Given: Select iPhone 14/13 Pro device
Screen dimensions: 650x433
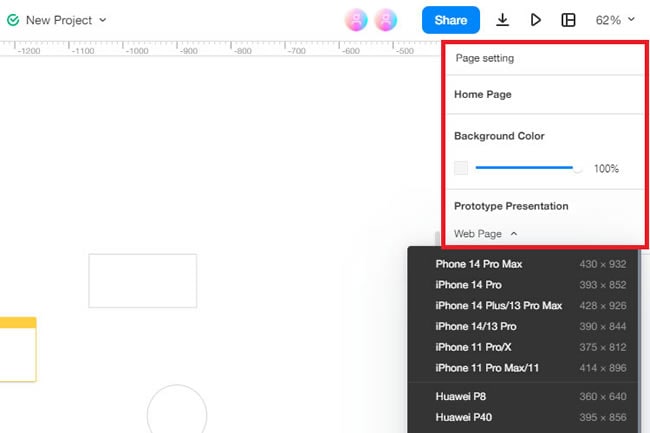Looking at the screenshot, I should click(x=523, y=326).
